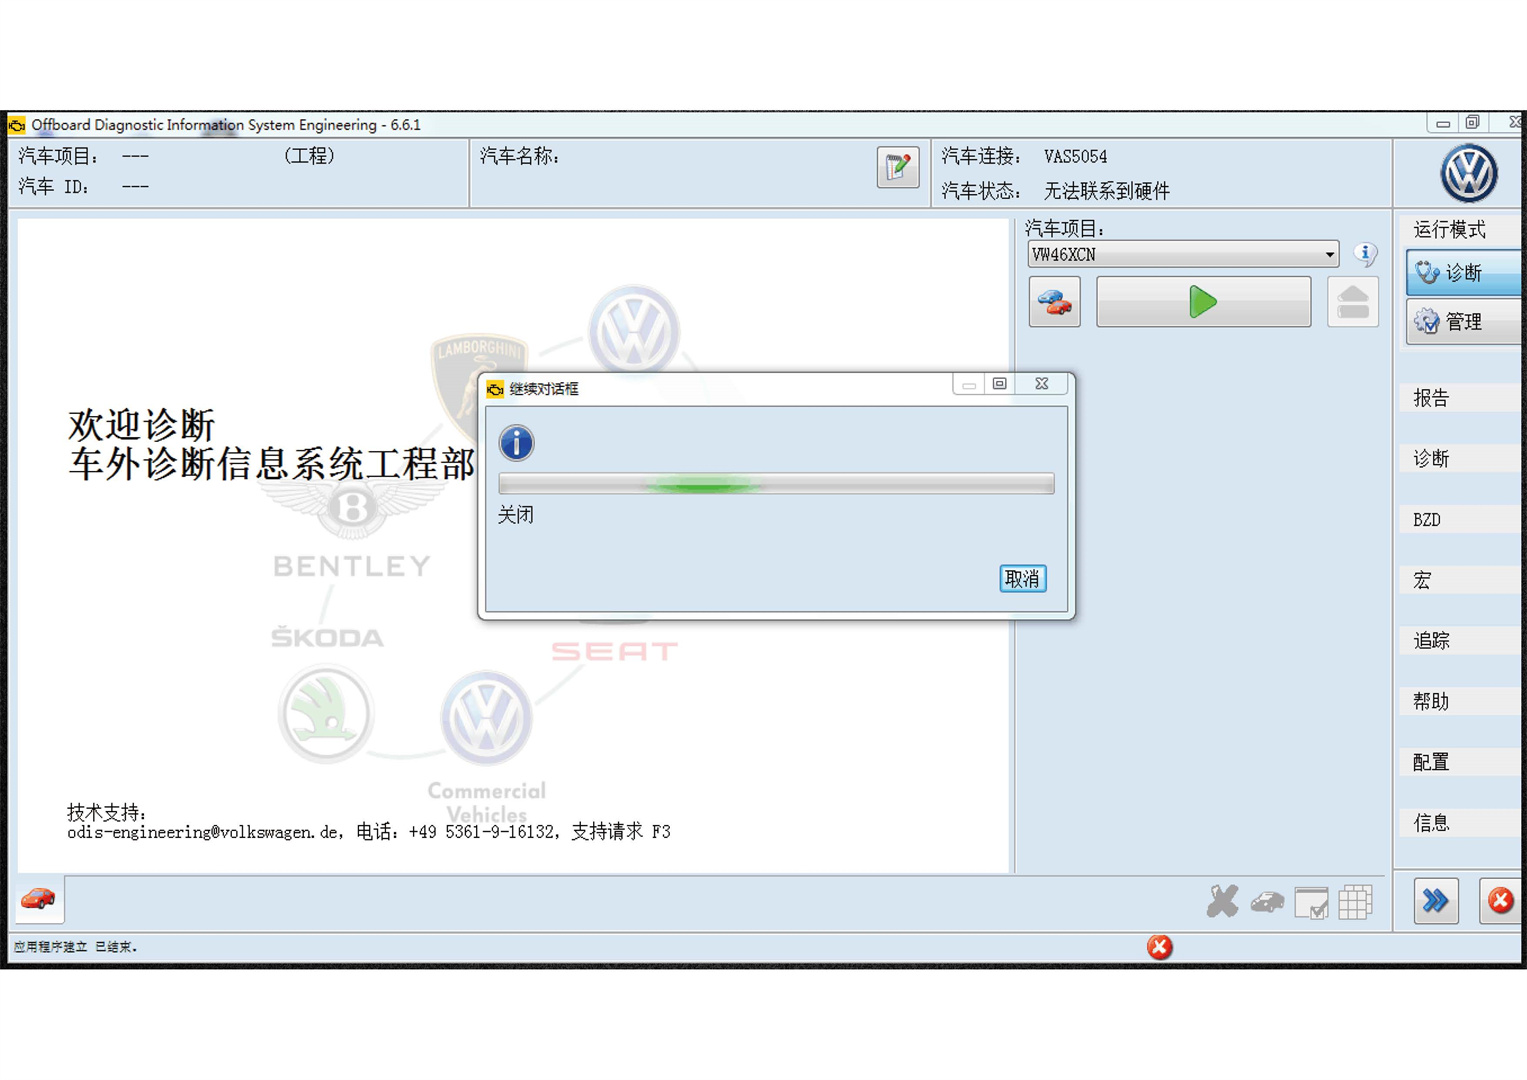Screen dimensions: 1527x1080
Task: Restore the main ODIS Engineering window
Action: pyautogui.click(x=1472, y=123)
